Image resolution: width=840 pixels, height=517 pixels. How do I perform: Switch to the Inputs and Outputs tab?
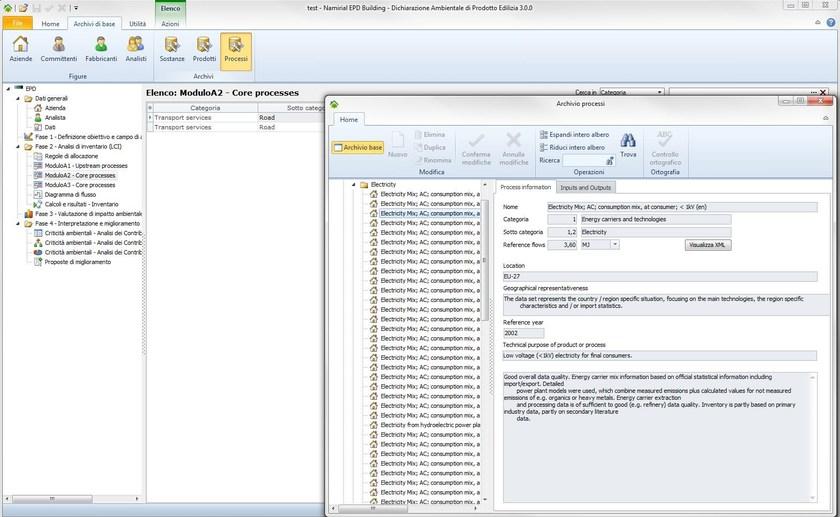pos(586,187)
